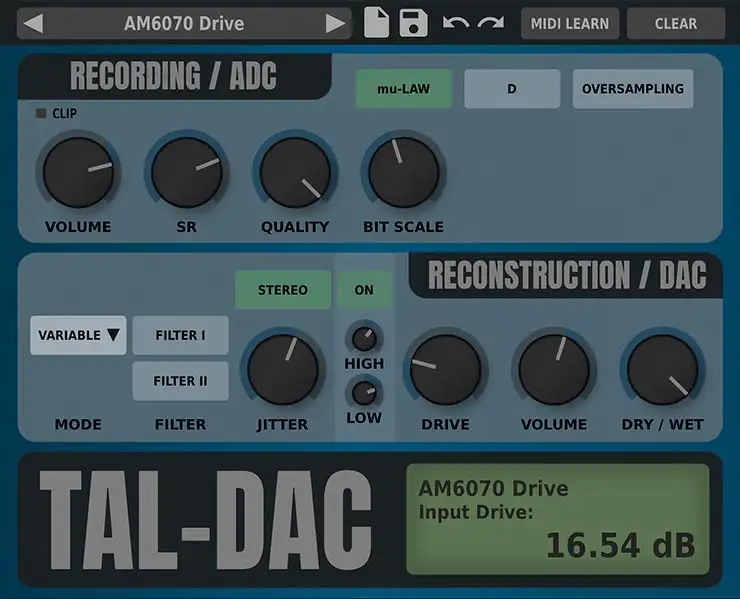Click the small LOW knob
Image resolution: width=740 pixels, height=599 pixels.
tap(364, 393)
